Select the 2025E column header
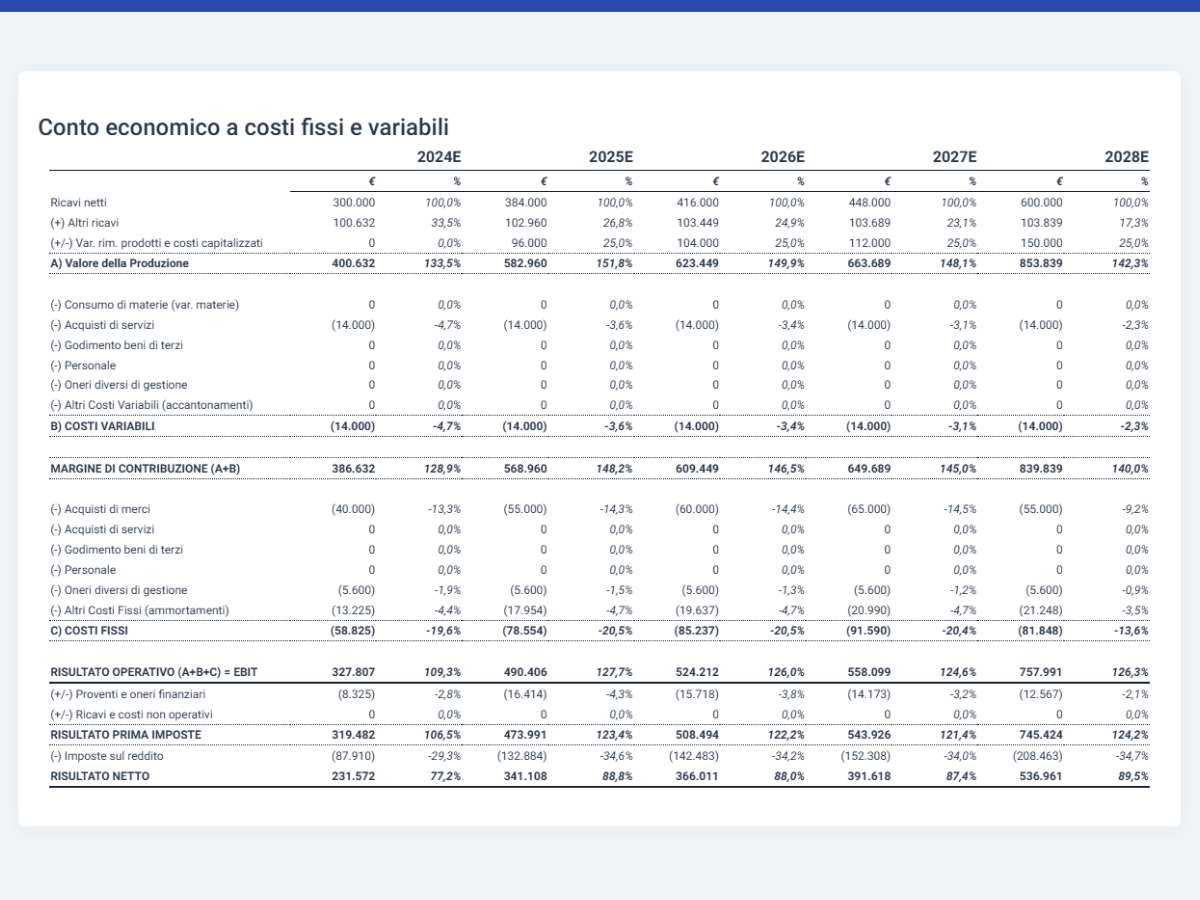 click(611, 157)
